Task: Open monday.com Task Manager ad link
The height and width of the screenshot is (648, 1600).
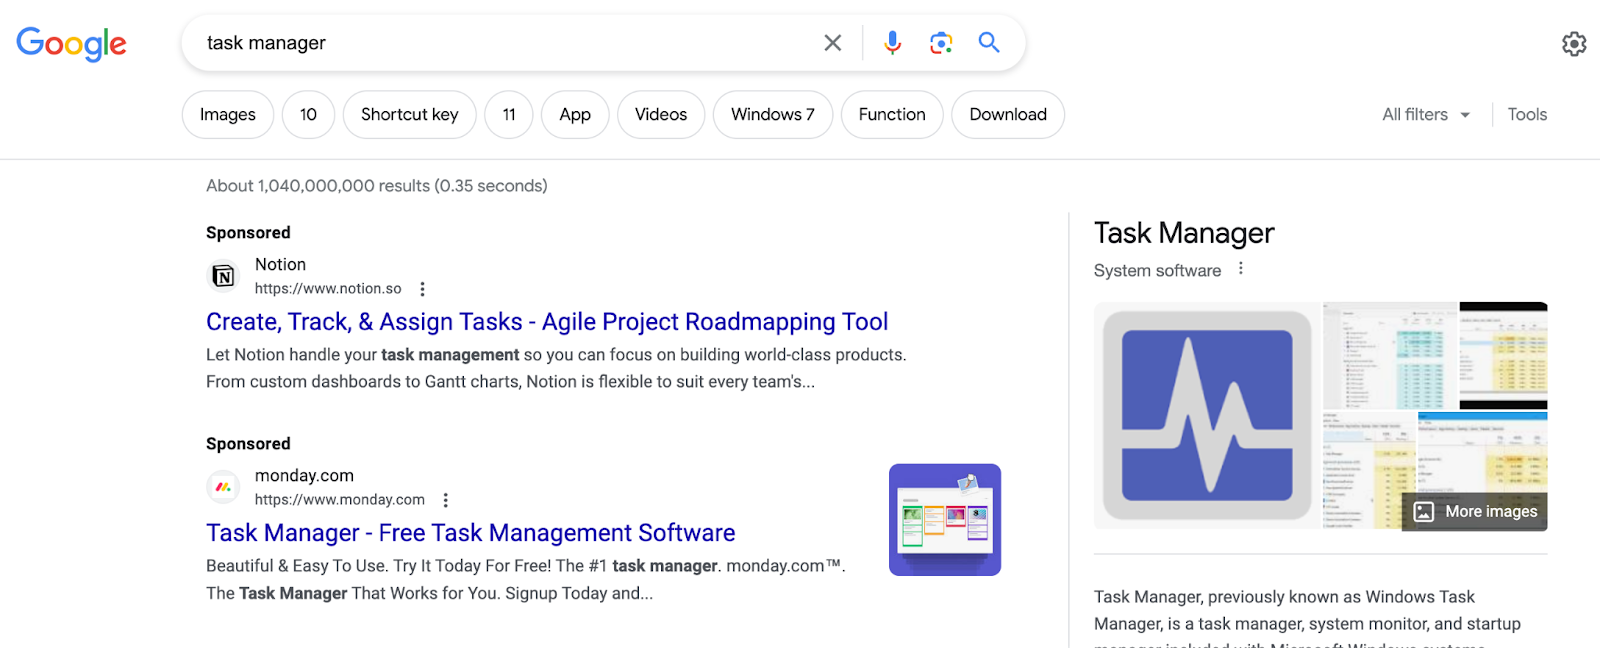Action: [x=470, y=533]
